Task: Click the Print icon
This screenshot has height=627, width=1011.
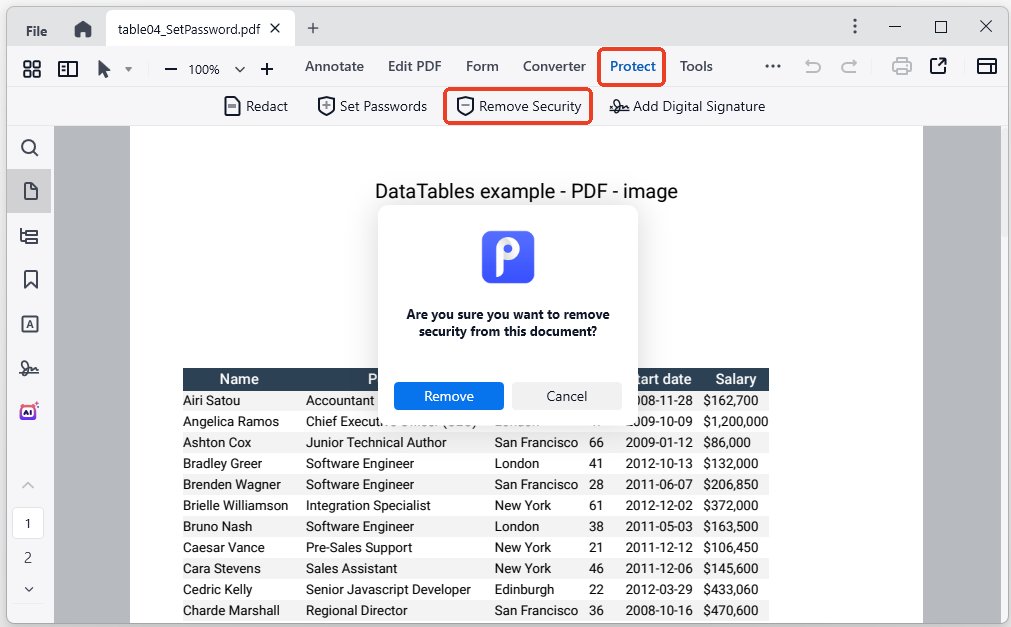Action: (901, 65)
